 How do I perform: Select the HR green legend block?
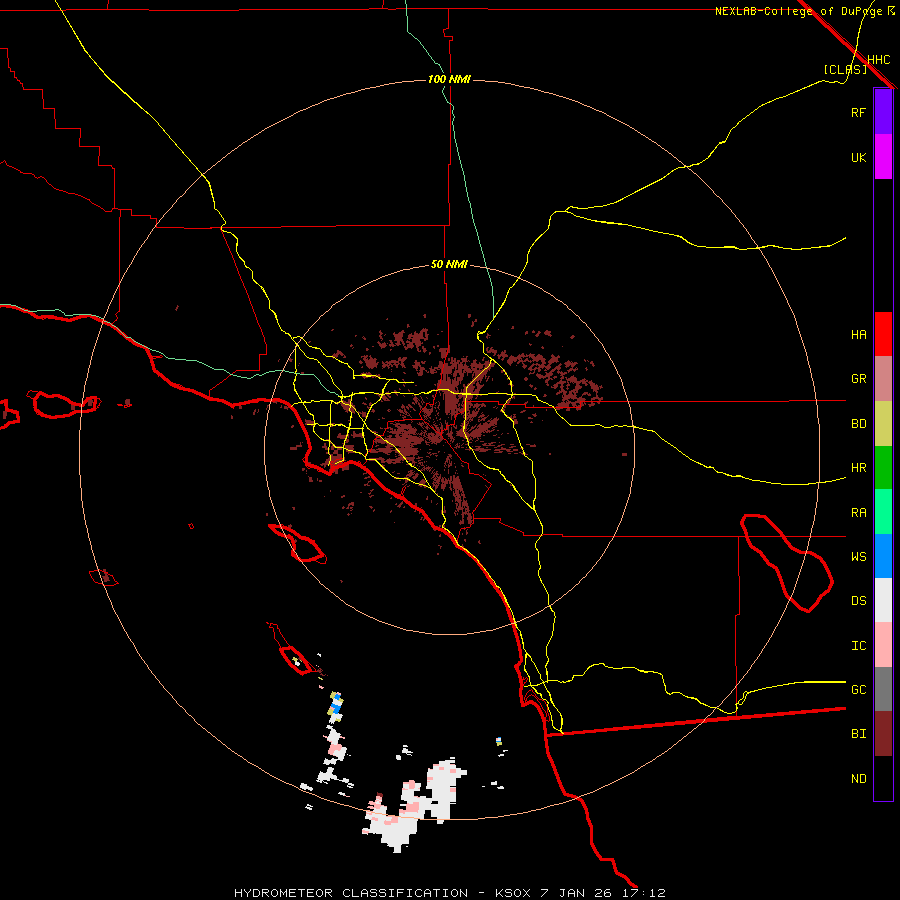pos(883,468)
